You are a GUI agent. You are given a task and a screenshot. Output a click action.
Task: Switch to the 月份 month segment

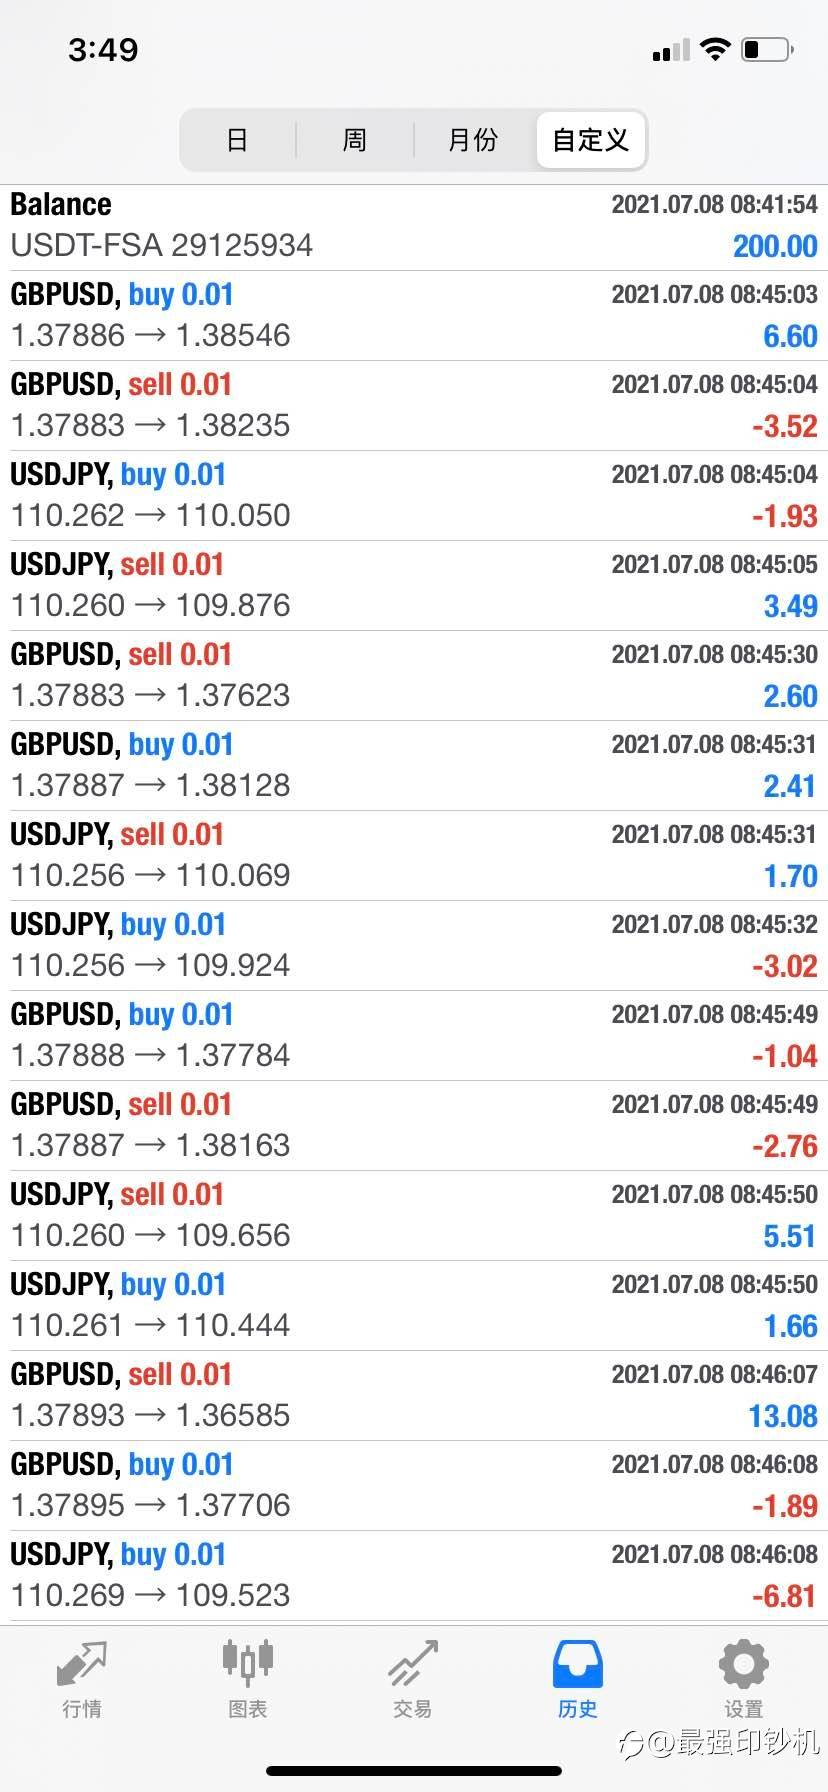(x=473, y=140)
